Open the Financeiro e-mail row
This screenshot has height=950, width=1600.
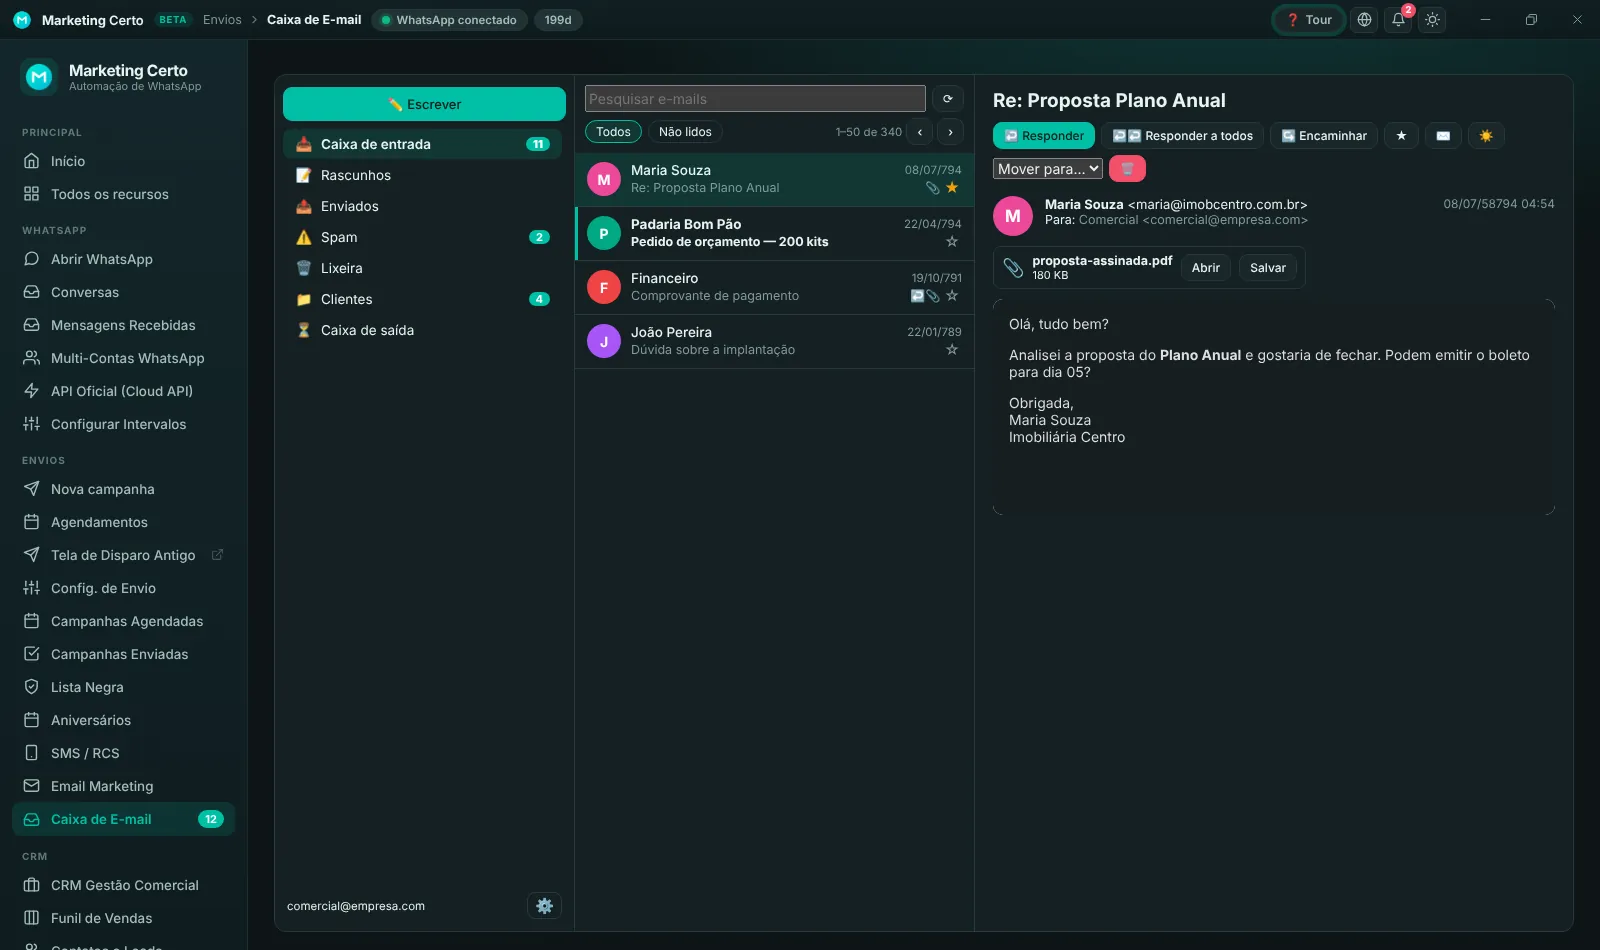[774, 288]
